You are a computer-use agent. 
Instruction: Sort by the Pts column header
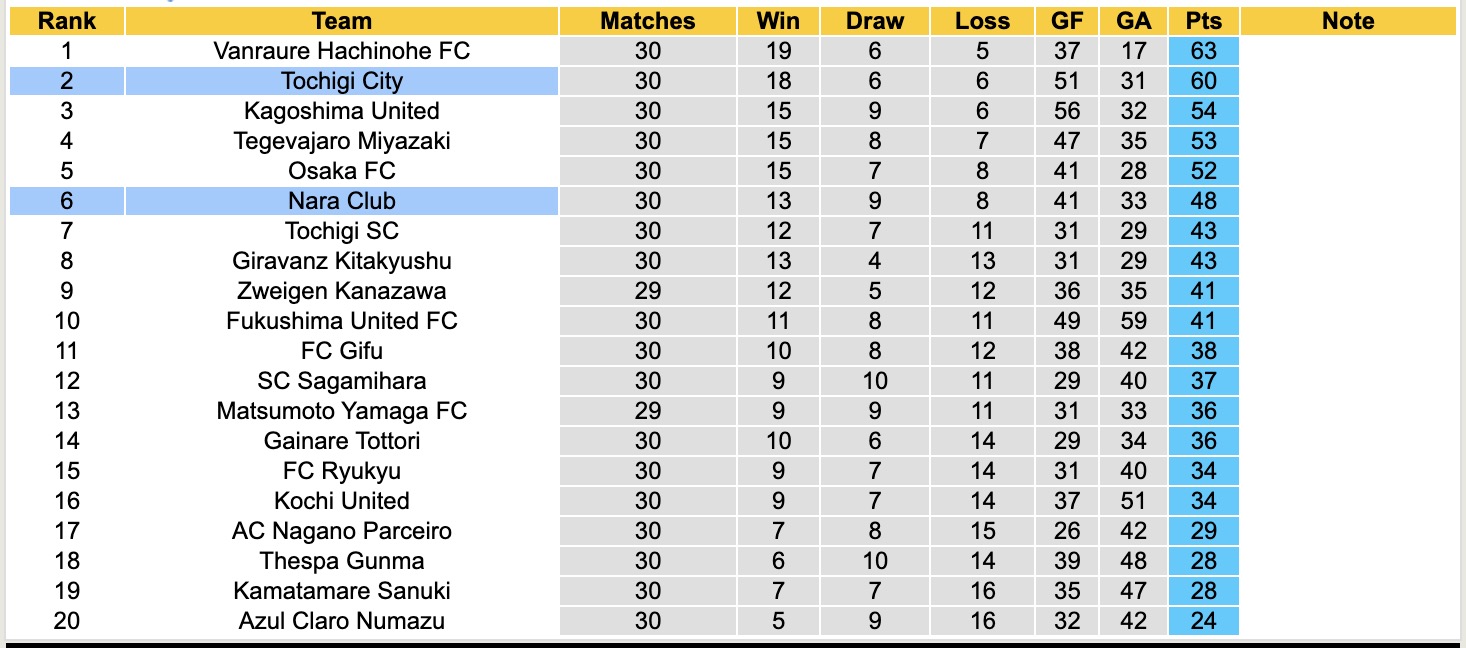pyautogui.click(x=1203, y=21)
